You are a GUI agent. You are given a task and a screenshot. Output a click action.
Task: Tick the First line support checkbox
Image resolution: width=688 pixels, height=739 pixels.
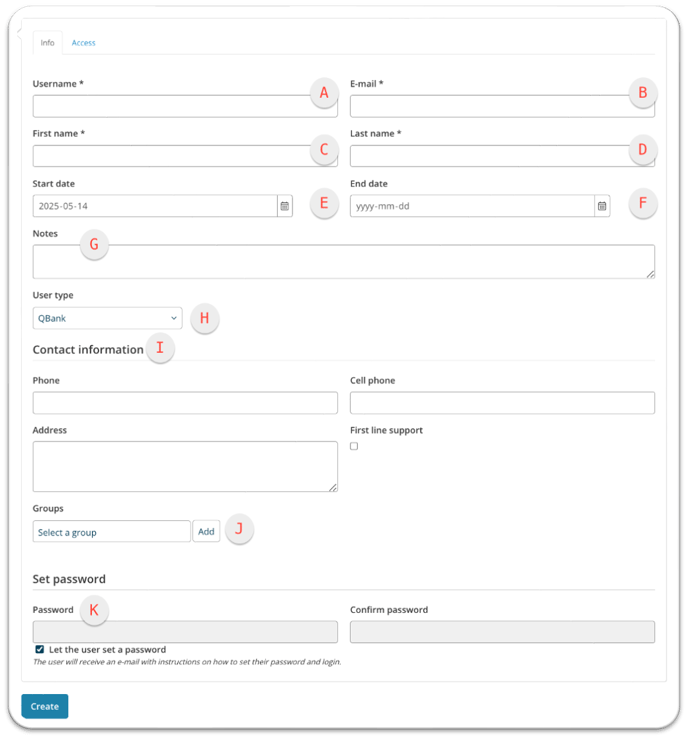[x=354, y=446]
